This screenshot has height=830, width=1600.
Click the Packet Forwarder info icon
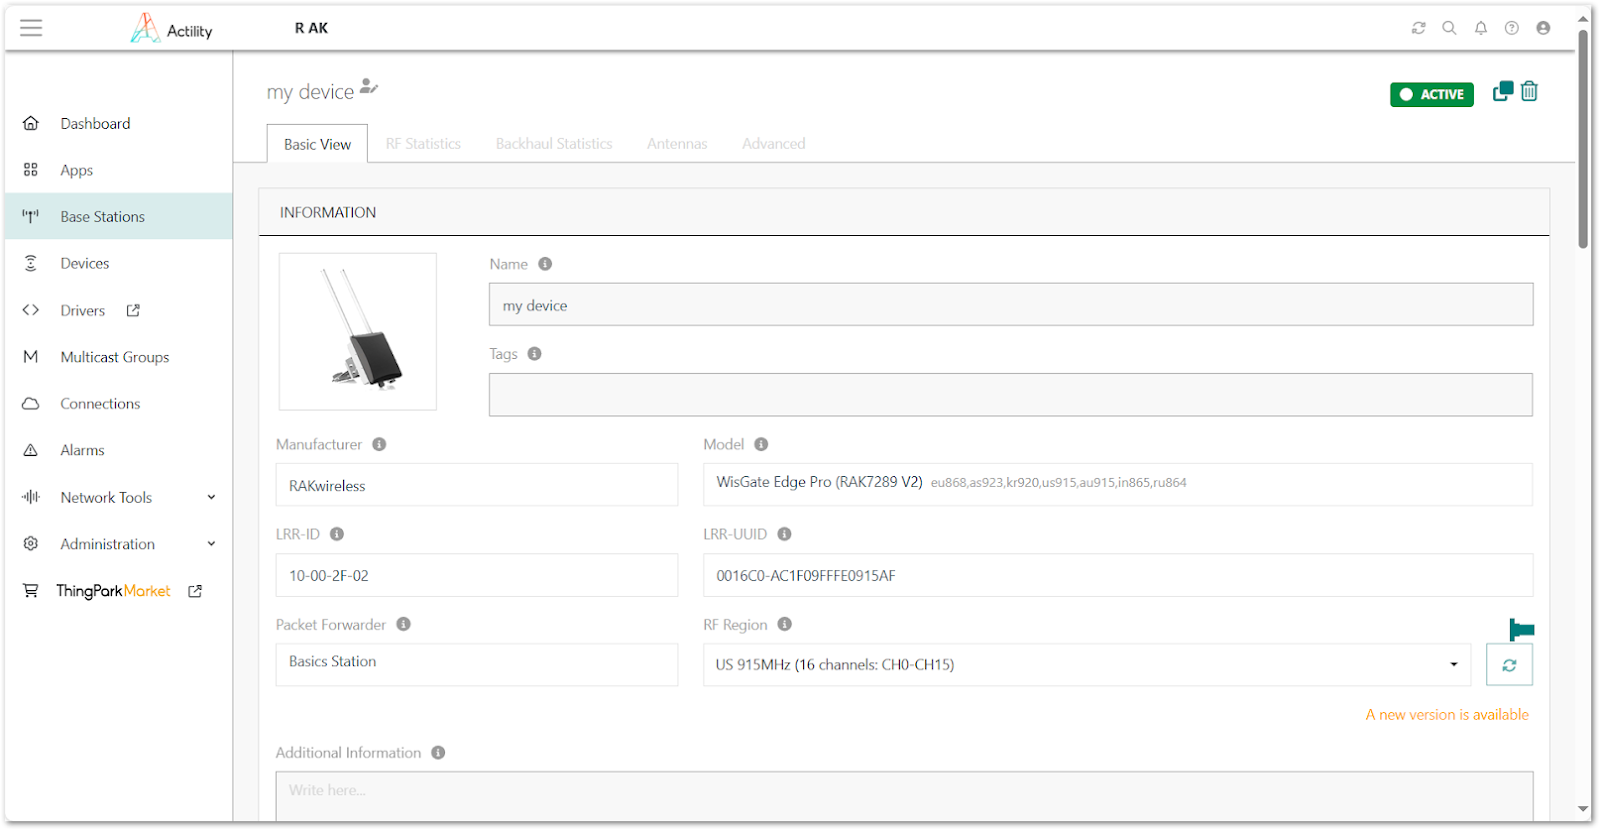pyautogui.click(x=403, y=624)
